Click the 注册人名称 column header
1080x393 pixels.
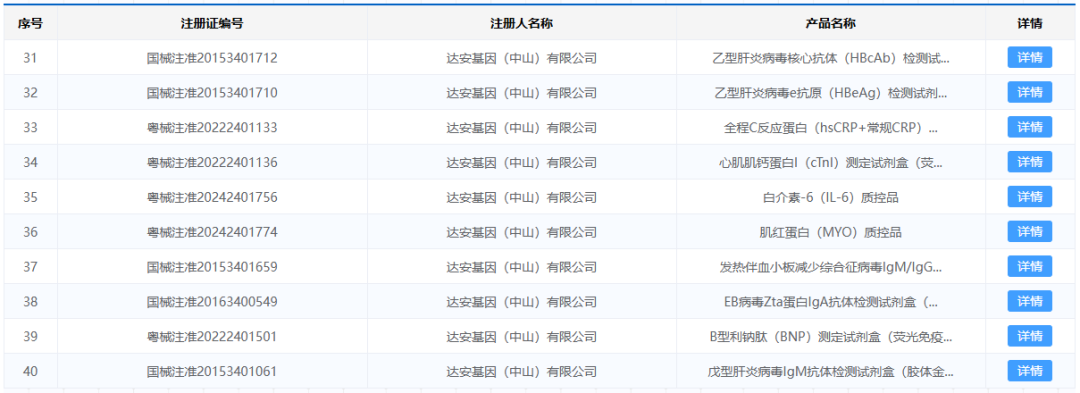click(x=521, y=23)
